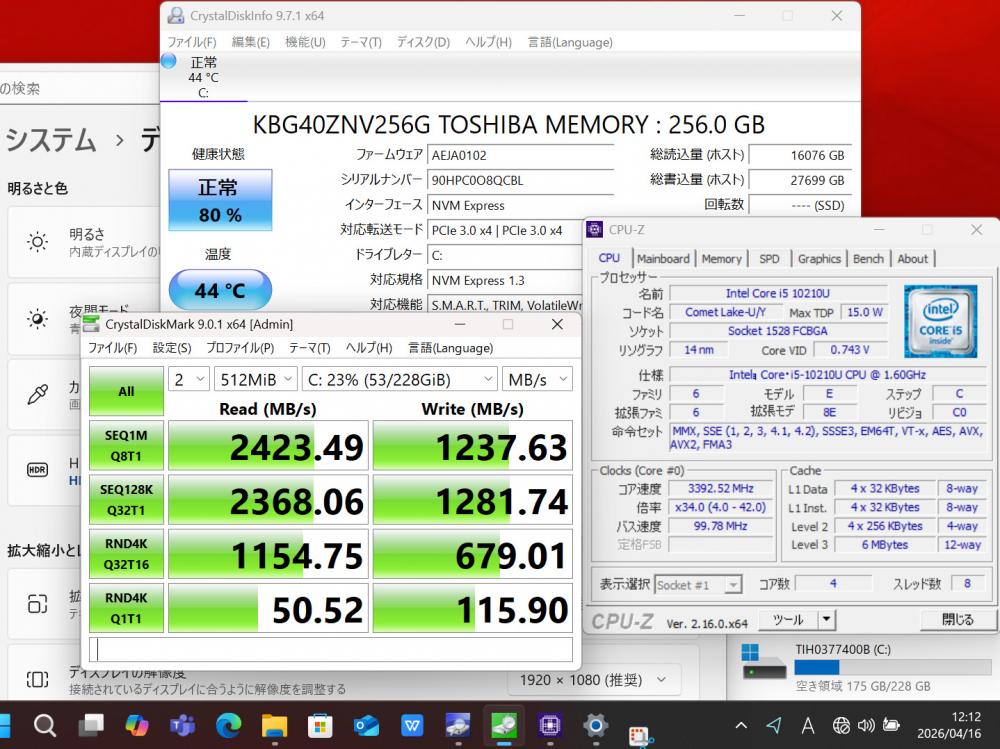Open Outlook taskbar icon

click(366, 725)
